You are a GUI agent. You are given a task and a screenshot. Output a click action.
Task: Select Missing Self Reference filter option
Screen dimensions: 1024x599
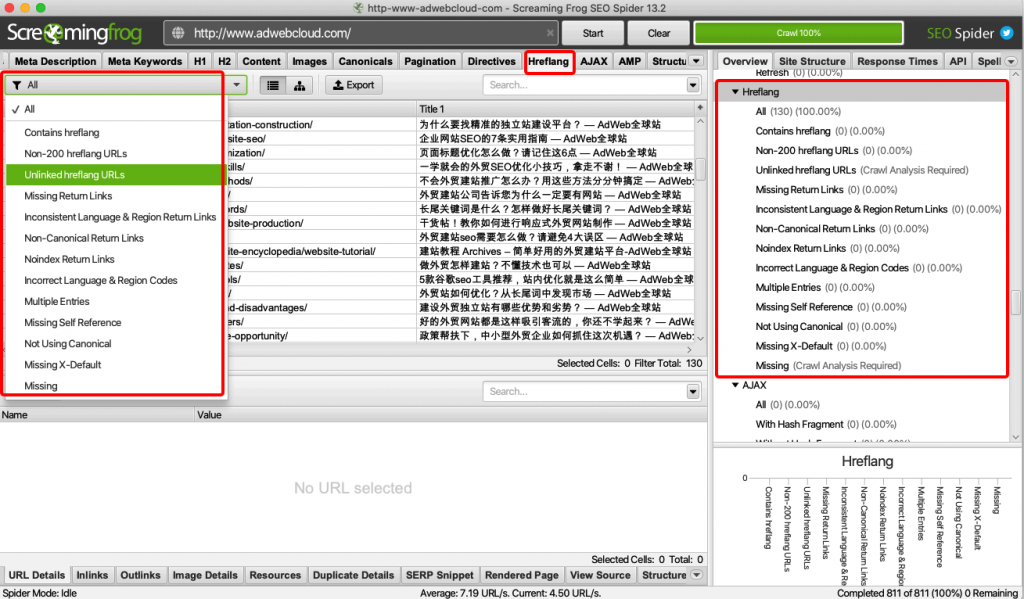114,323
